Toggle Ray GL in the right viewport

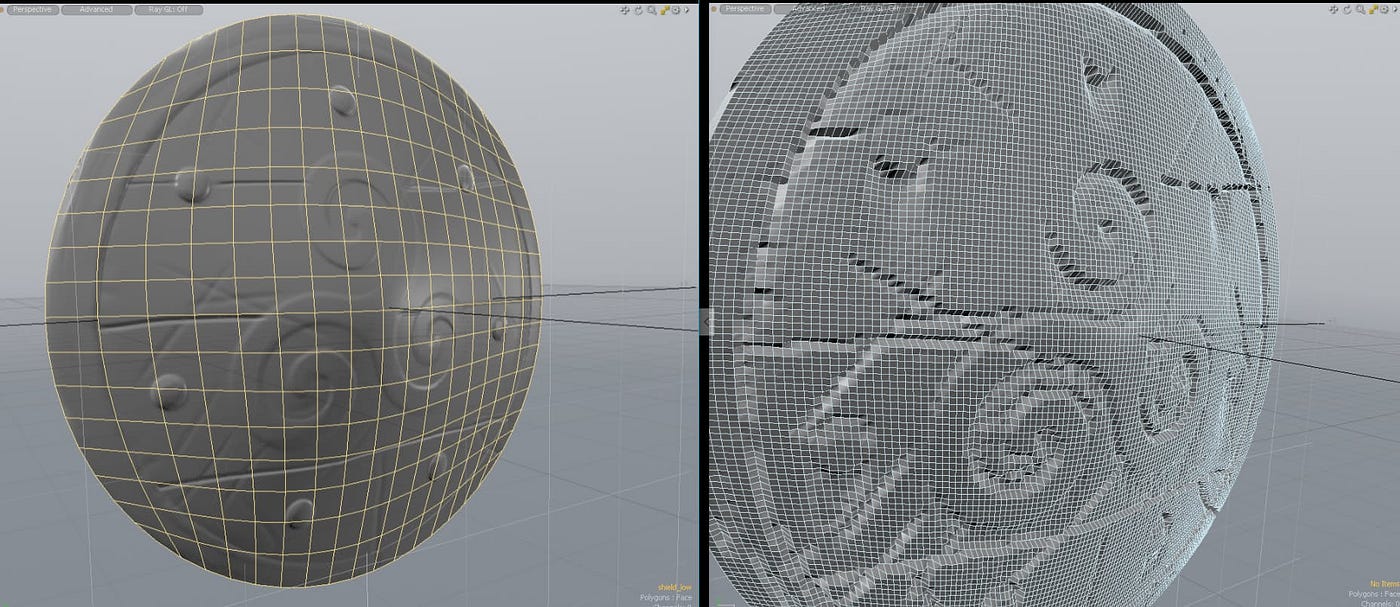[x=880, y=8]
